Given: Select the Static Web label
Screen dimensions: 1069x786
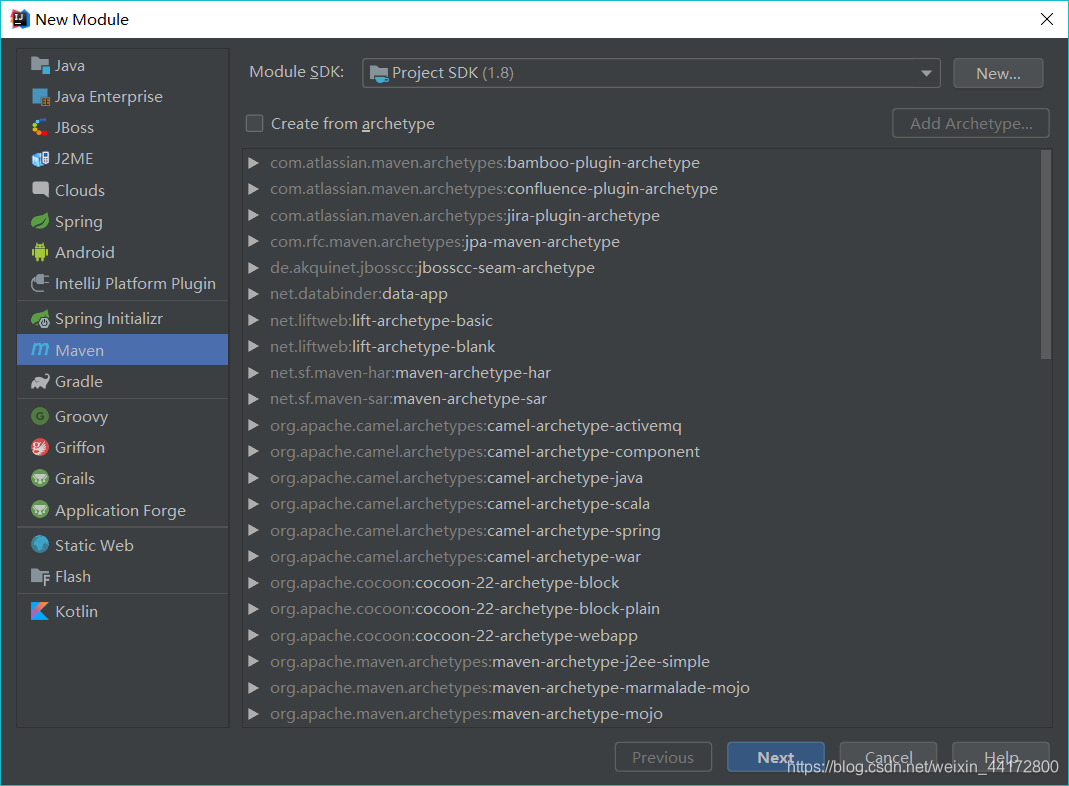Looking at the screenshot, I should pos(94,545).
